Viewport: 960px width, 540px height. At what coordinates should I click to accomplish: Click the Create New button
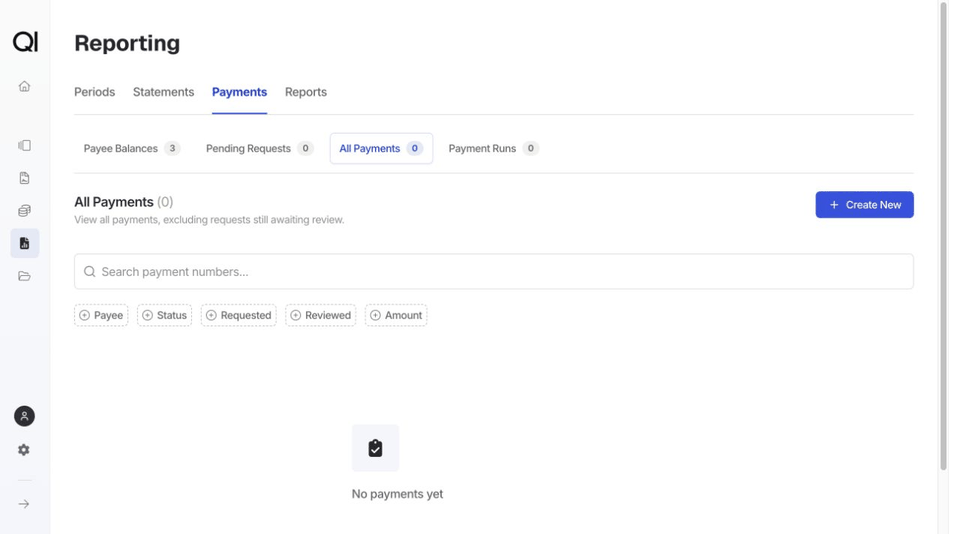point(864,205)
